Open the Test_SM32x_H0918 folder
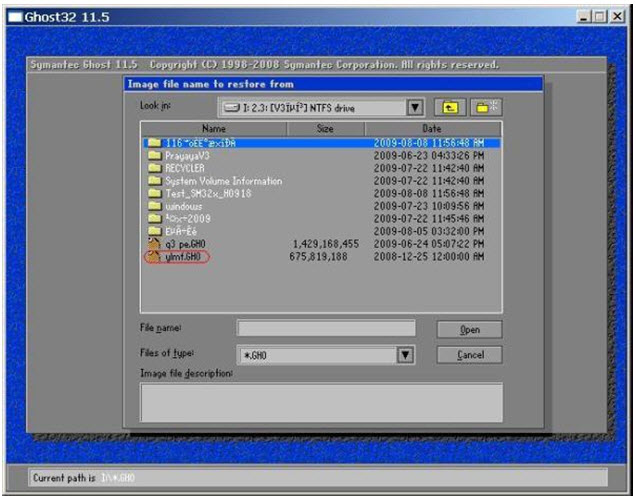Image resolution: width=636 pixels, height=500 pixels. [198, 193]
